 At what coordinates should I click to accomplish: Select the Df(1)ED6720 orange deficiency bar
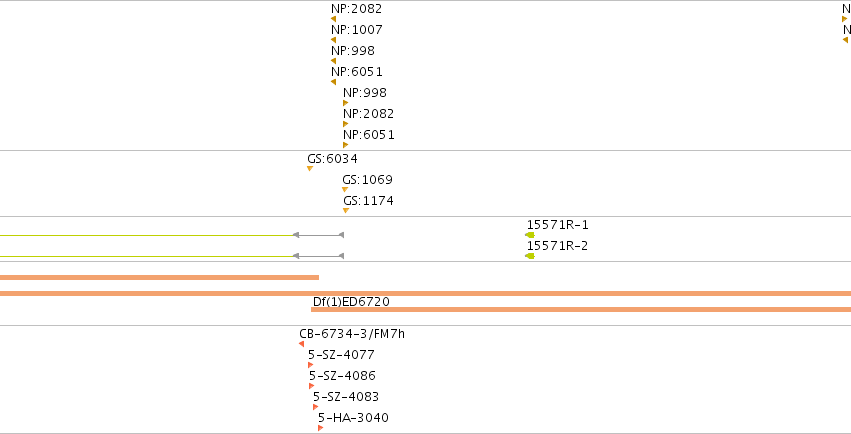click(x=581, y=310)
